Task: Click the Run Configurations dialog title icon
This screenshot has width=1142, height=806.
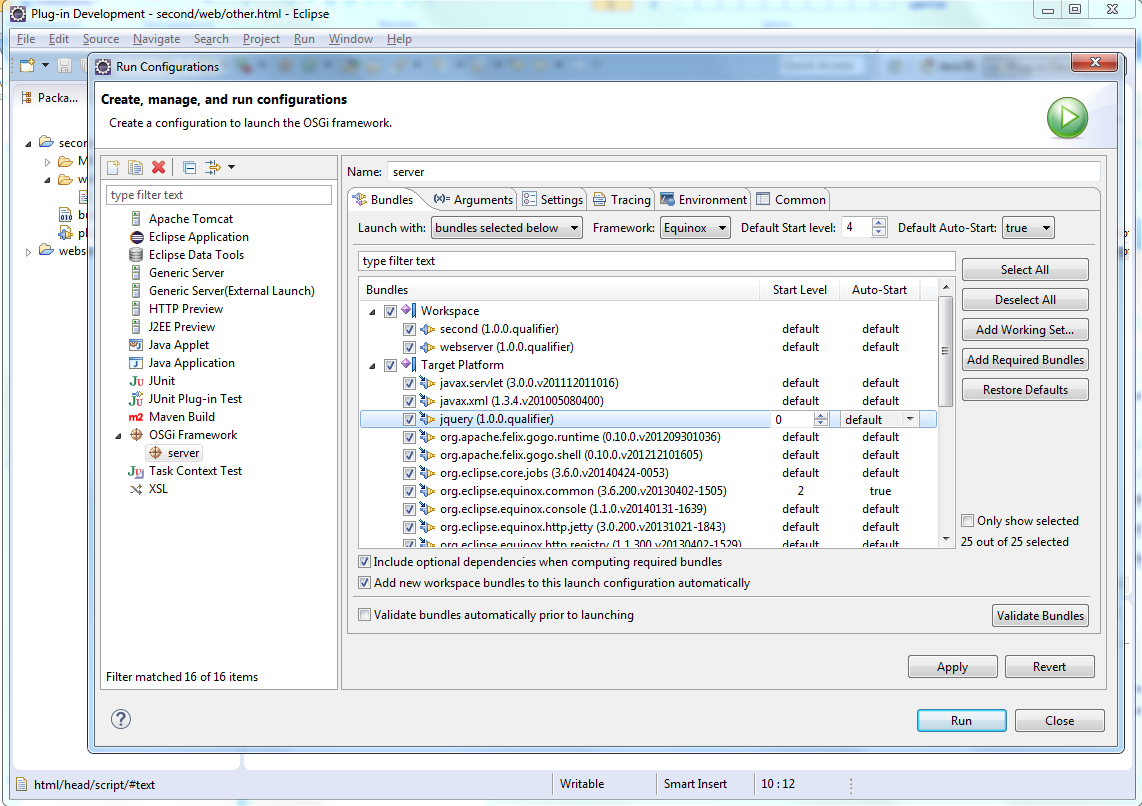Action: point(103,67)
